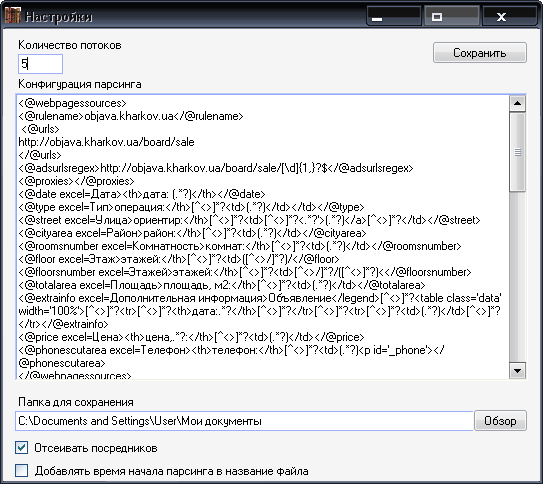Click the scroll down arrow of config box

click(x=517, y=371)
